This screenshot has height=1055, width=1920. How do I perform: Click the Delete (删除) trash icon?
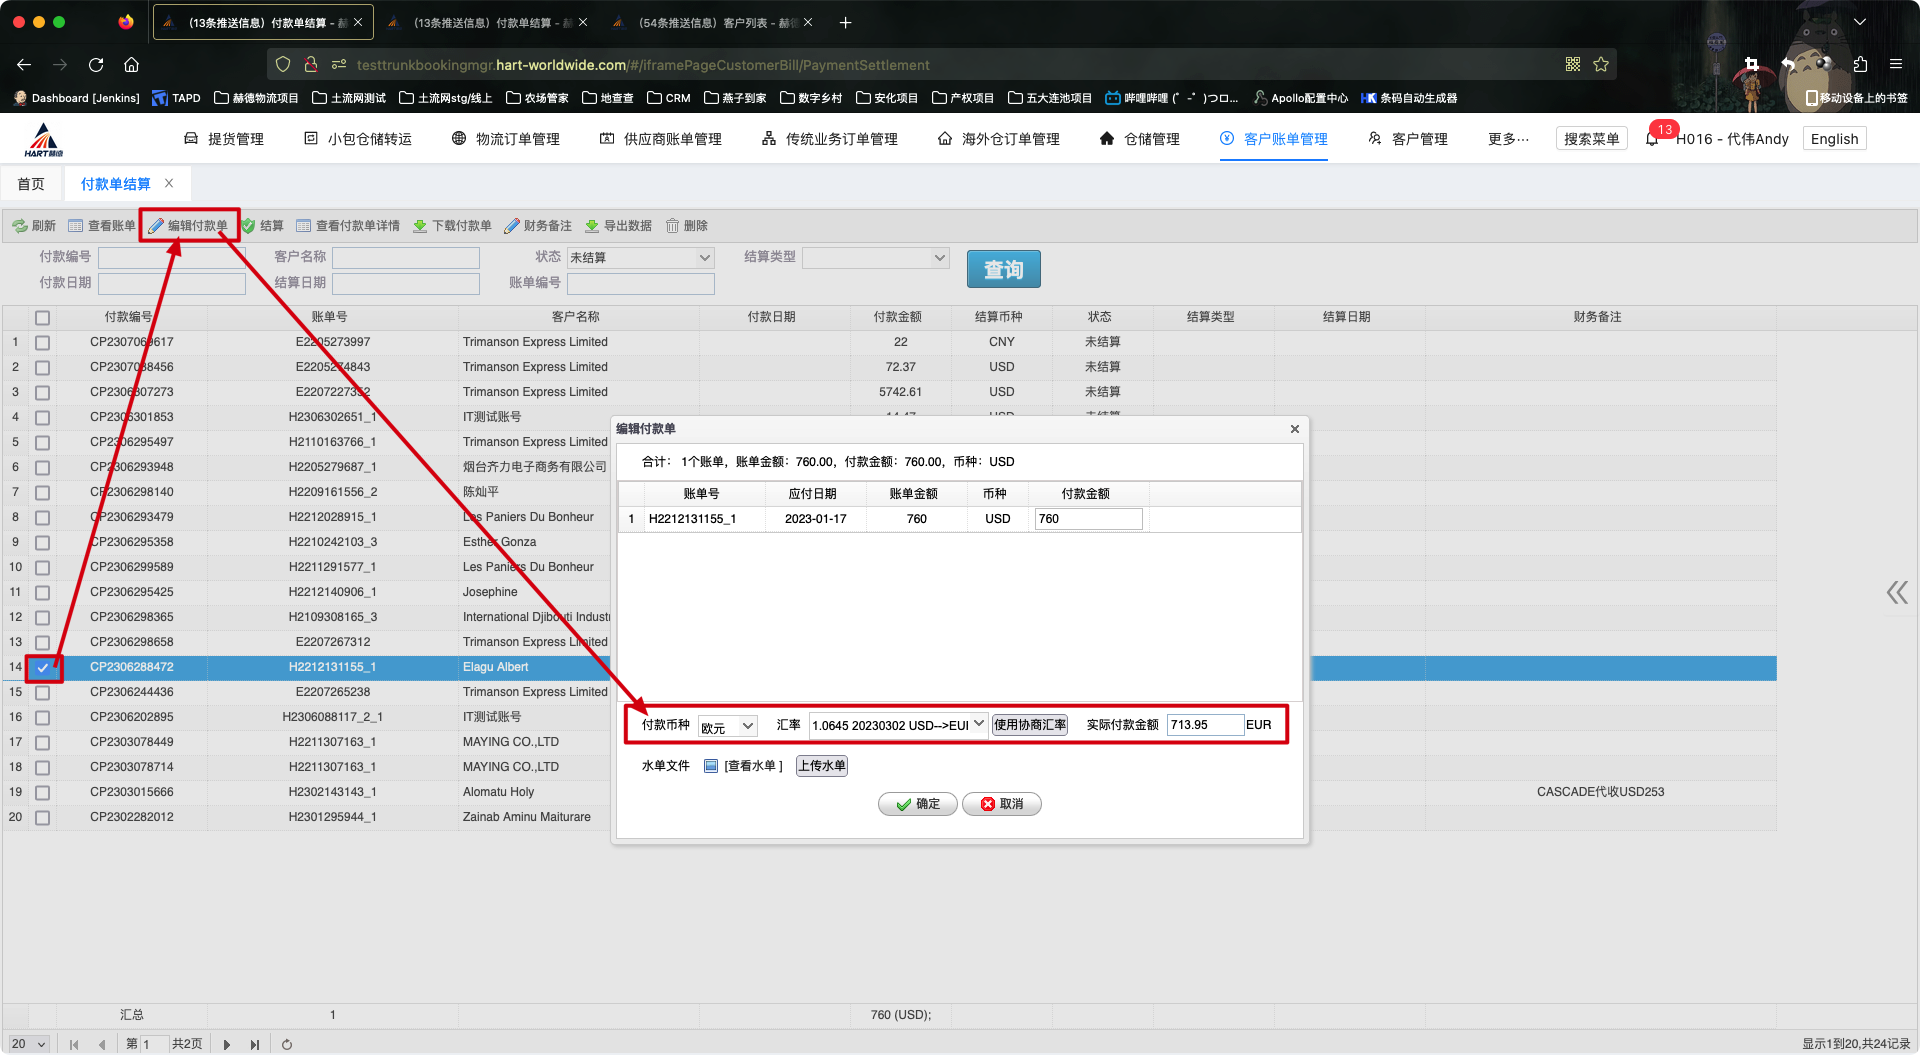(x=673, y=226)
